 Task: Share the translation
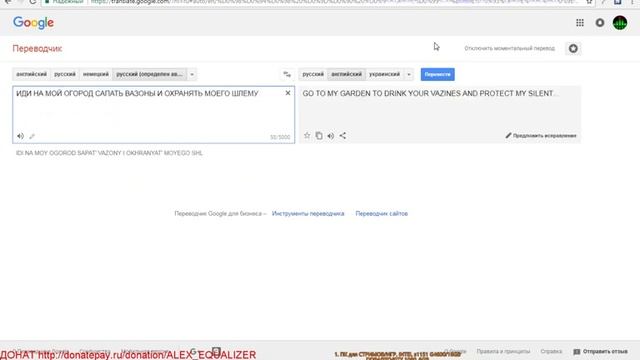tap(342, 136)
